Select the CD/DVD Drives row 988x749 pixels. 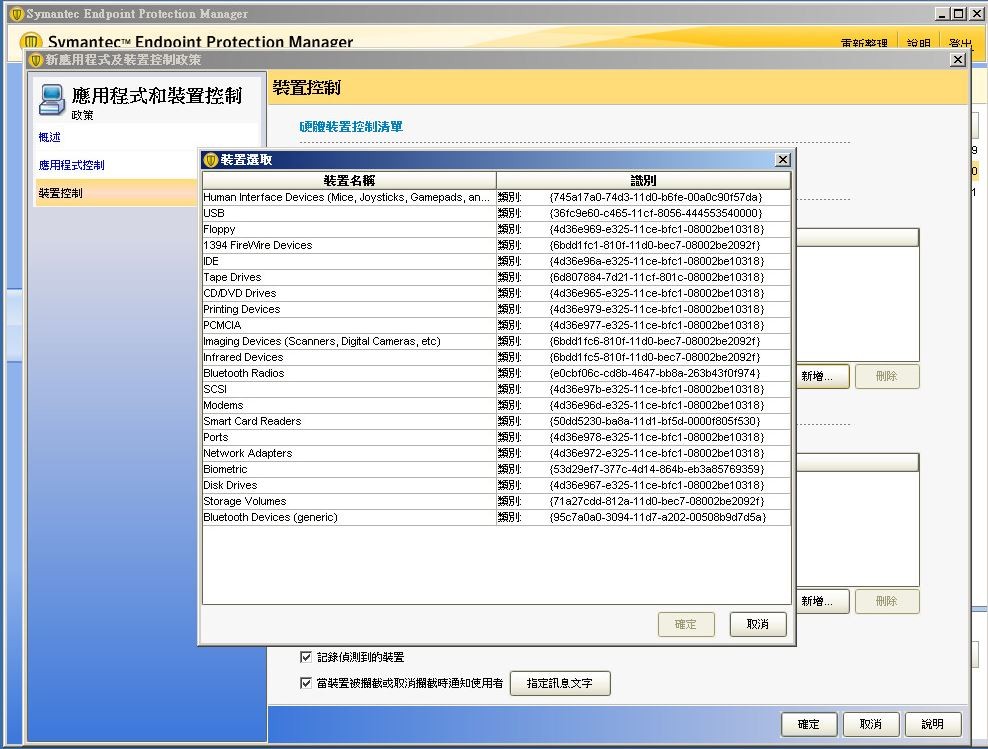(x=497, y=293)
